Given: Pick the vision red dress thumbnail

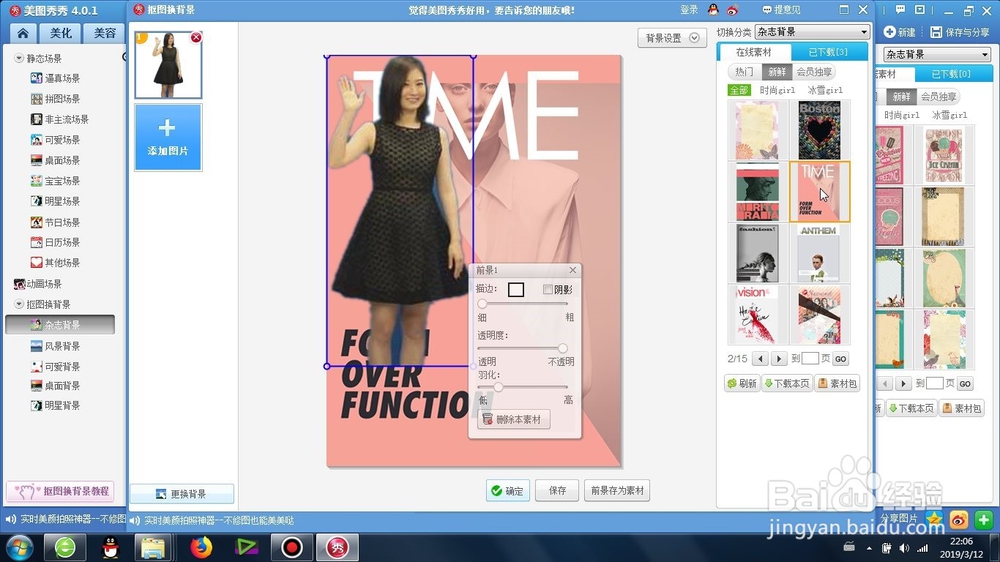Looking at the screenshot, I should point(757,315).
